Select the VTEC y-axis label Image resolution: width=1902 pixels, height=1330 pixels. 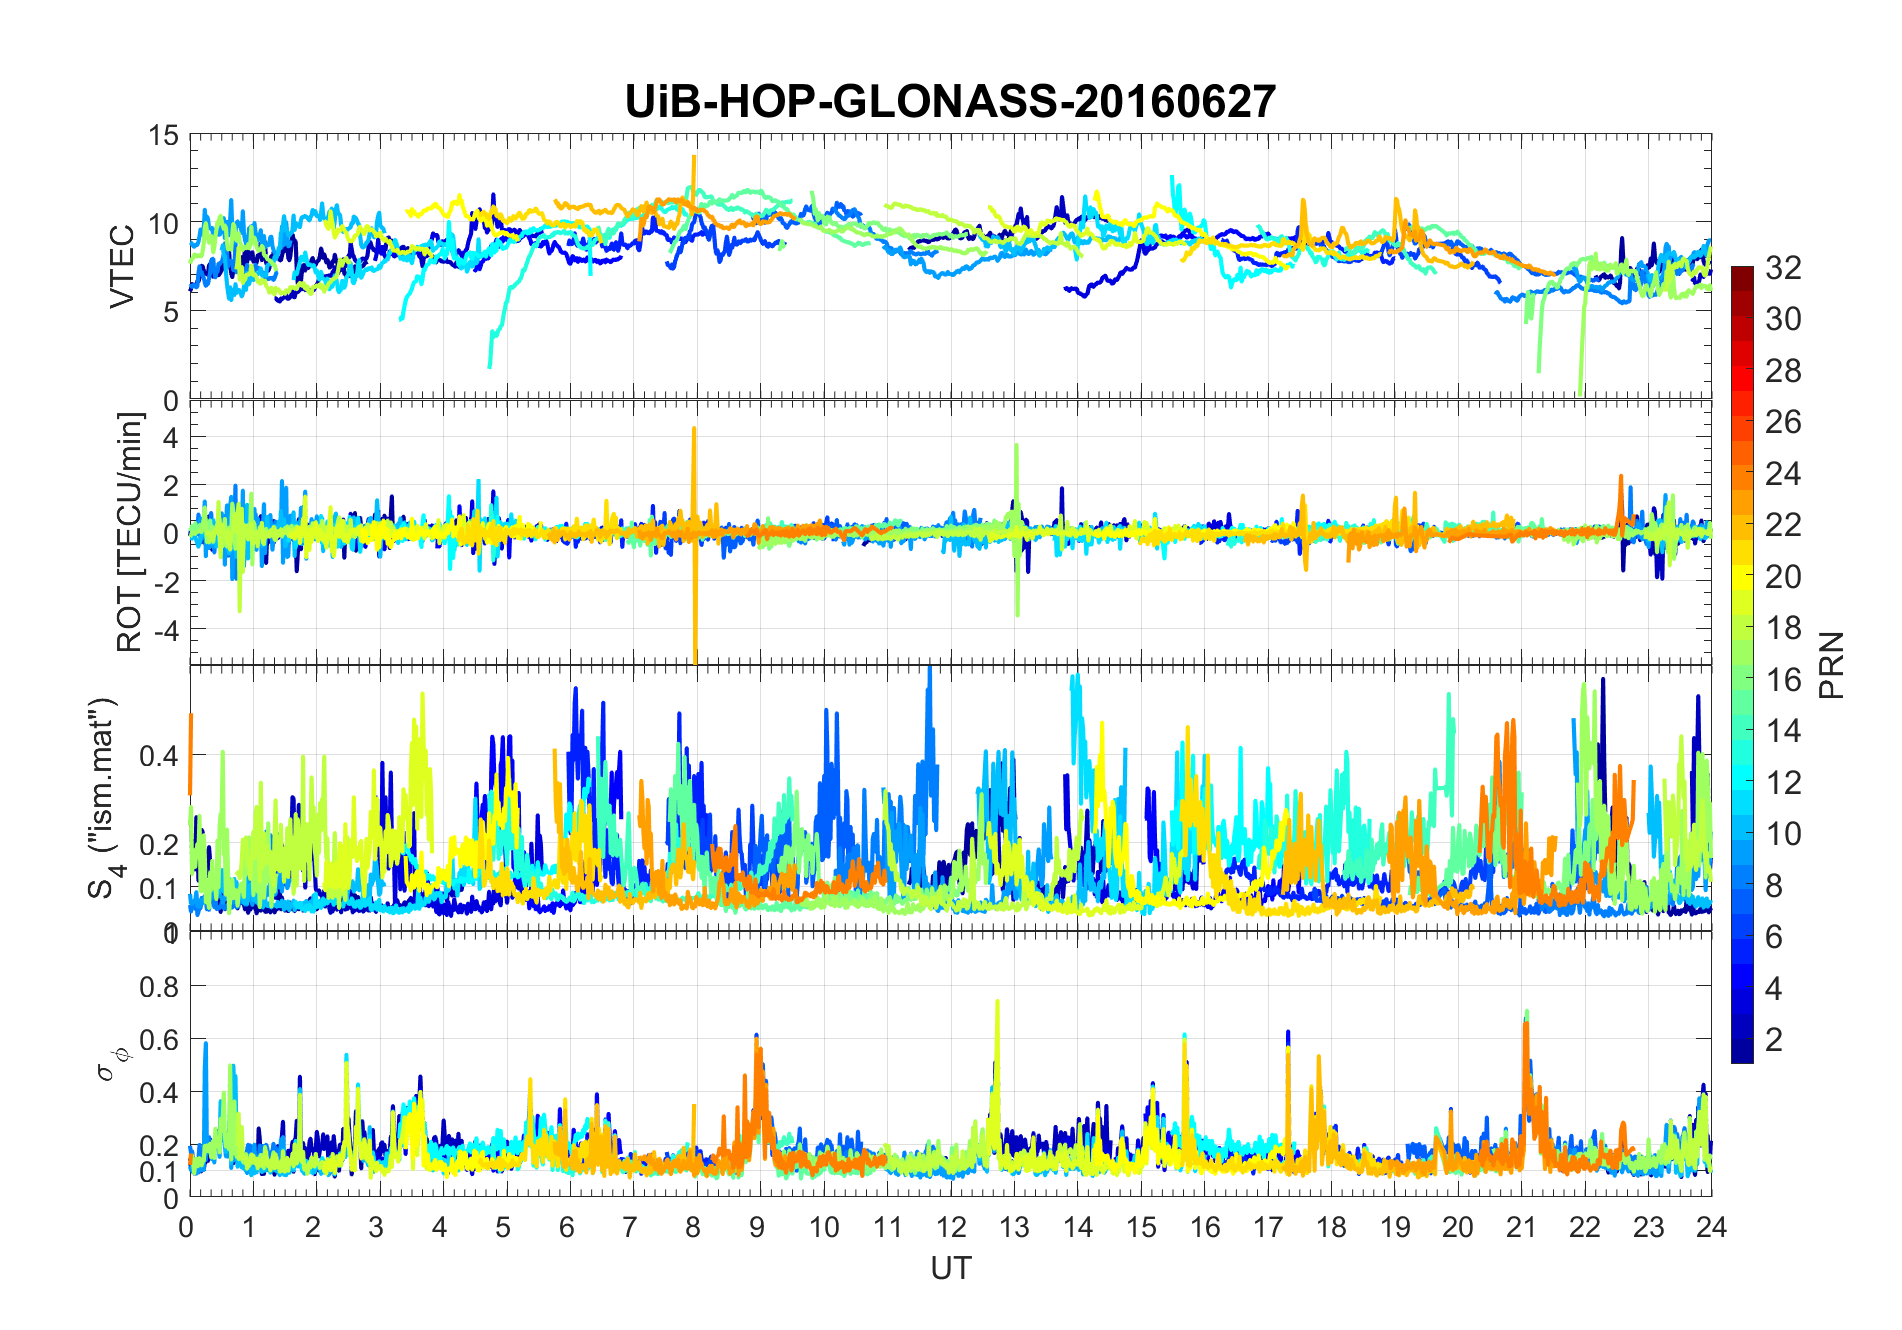(122, 267)
